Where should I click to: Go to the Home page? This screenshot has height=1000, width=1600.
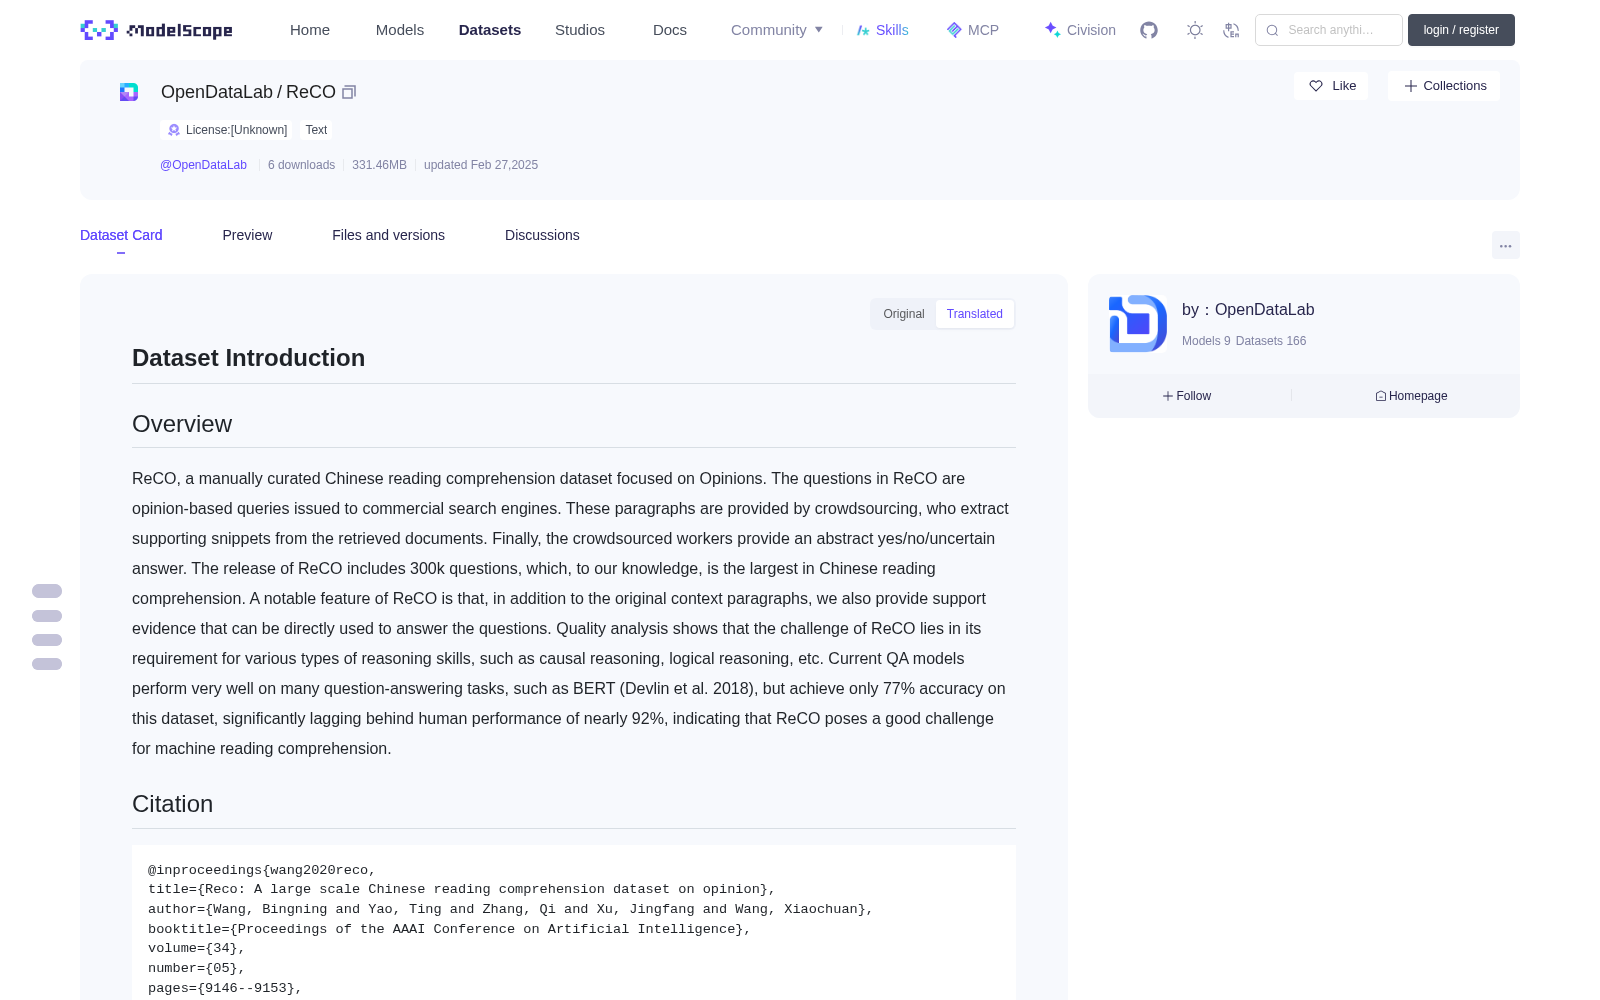(310, 30)
